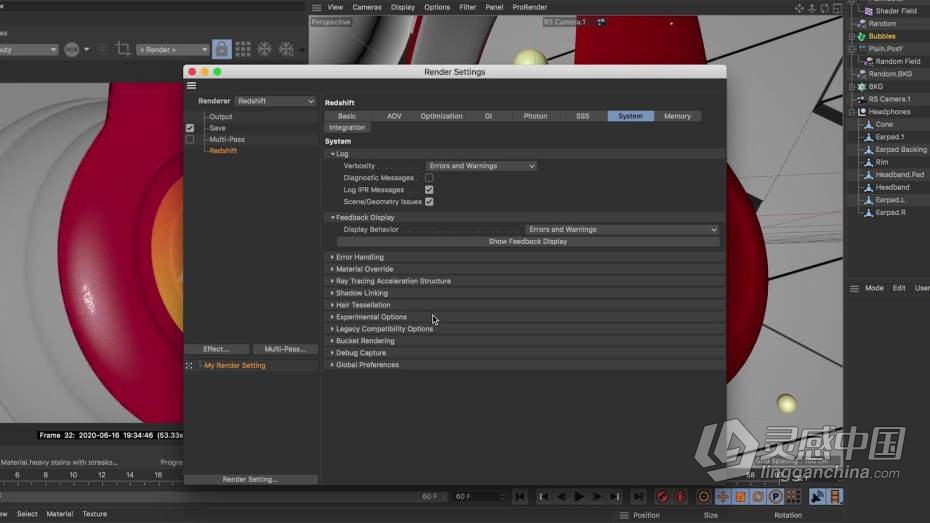Go to end of timeline button
Screen dimensions: 930x523
pos(638,496)
